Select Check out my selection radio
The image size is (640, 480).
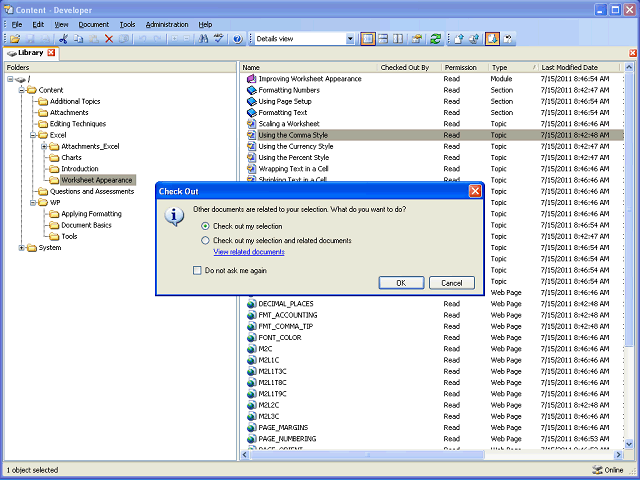coord(205,226)
